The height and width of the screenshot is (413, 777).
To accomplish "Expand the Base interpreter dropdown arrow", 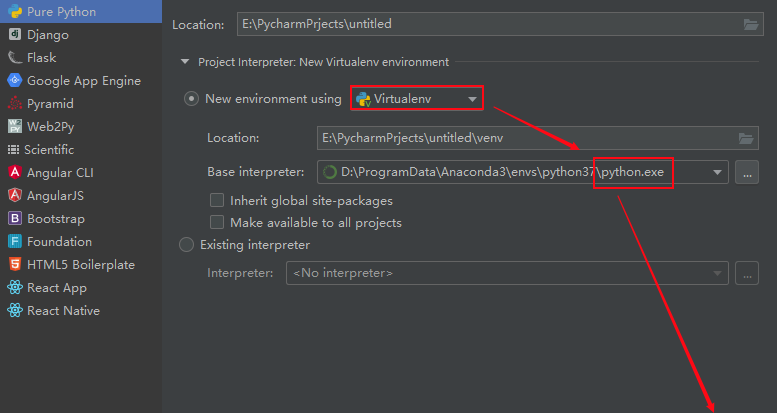I will (717, 172).
